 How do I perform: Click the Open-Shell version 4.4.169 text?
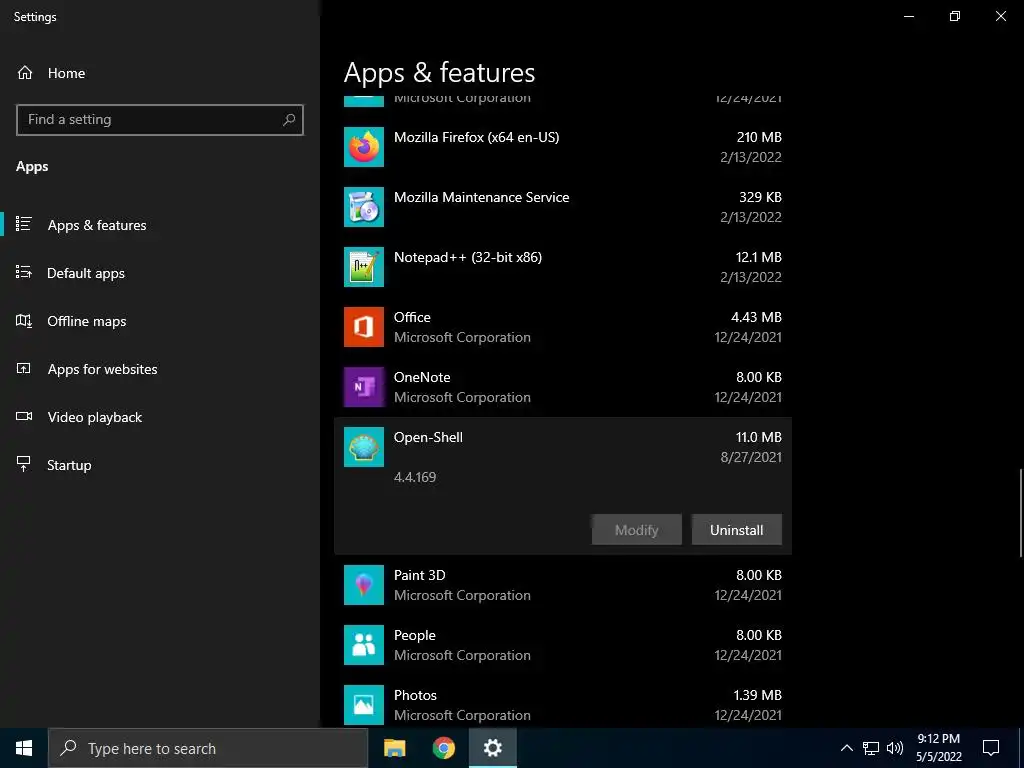(x=415, y=477)
